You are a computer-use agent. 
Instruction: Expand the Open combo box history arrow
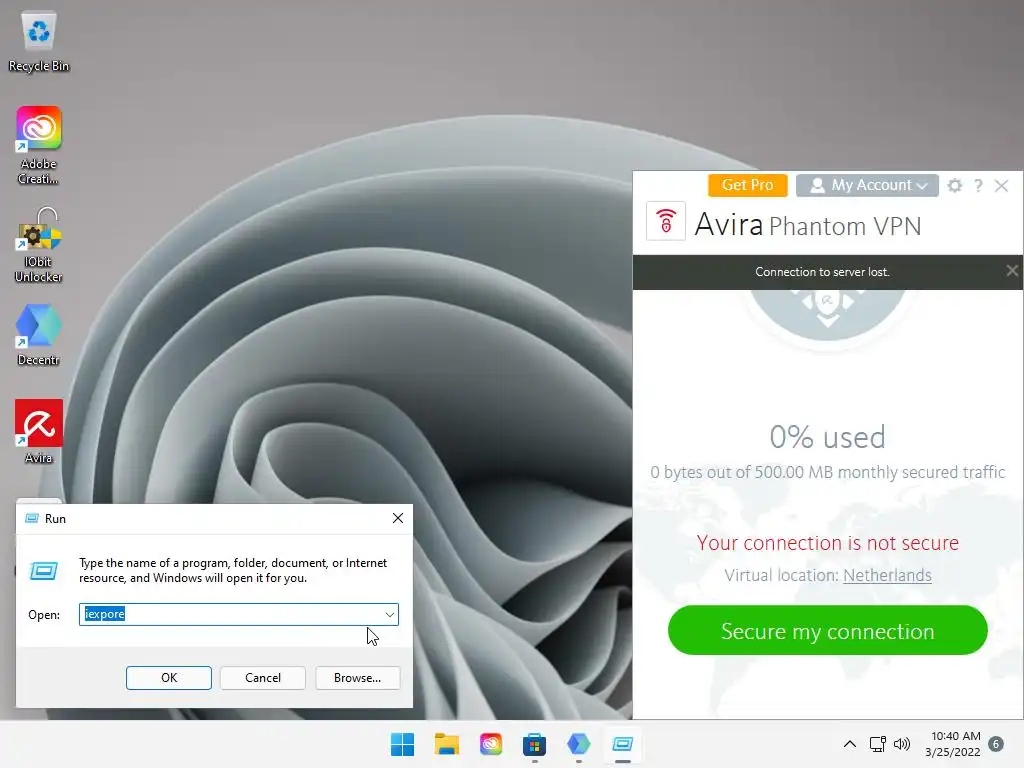[389, 615]
